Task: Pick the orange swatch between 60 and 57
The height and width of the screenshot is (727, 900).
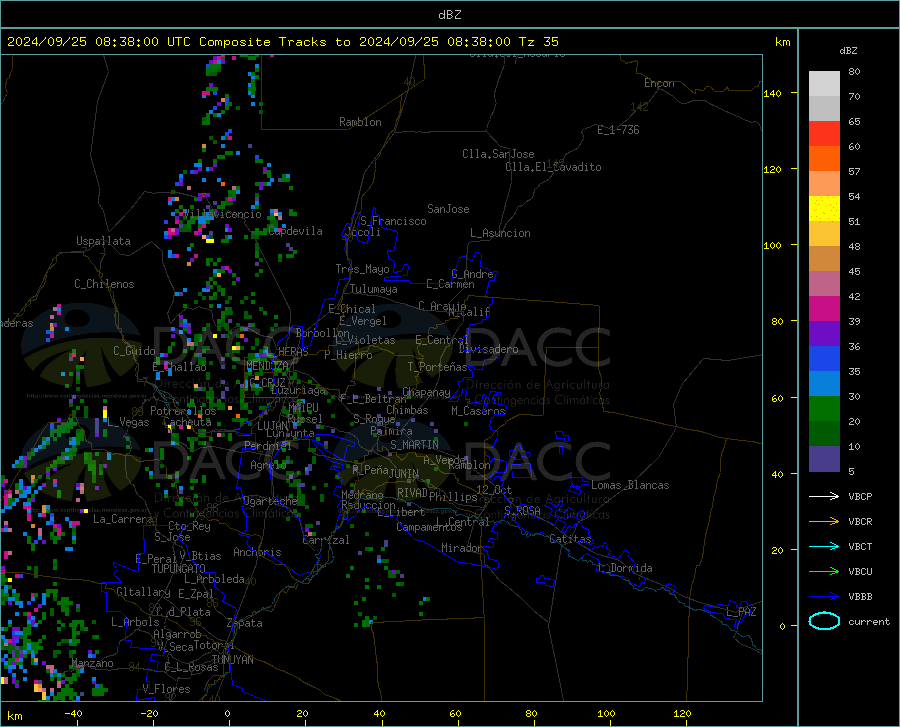Action: click(824, 159)
